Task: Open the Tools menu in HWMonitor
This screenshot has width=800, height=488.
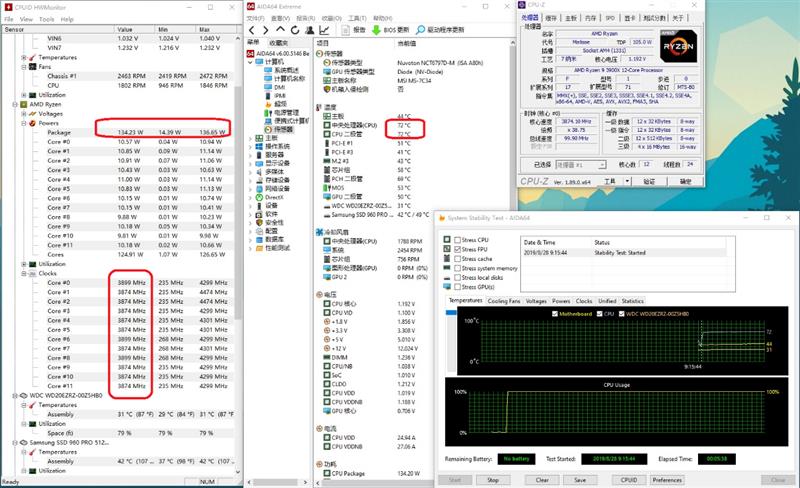Action: click(45, 18)
